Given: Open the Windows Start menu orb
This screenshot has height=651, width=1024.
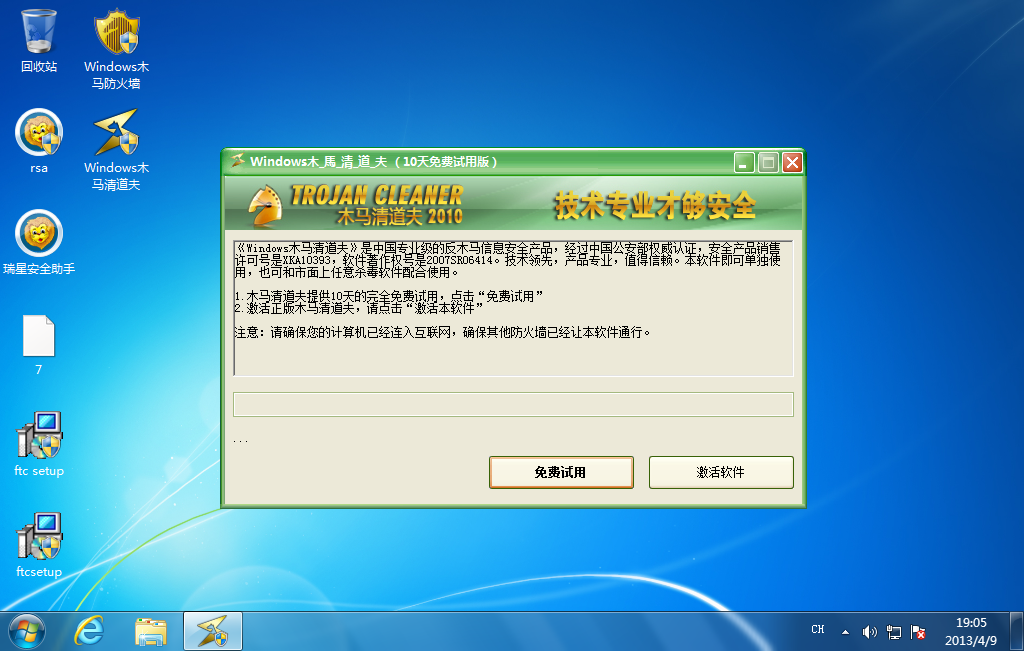Looking at the screenshot, I should coord(27,631).
